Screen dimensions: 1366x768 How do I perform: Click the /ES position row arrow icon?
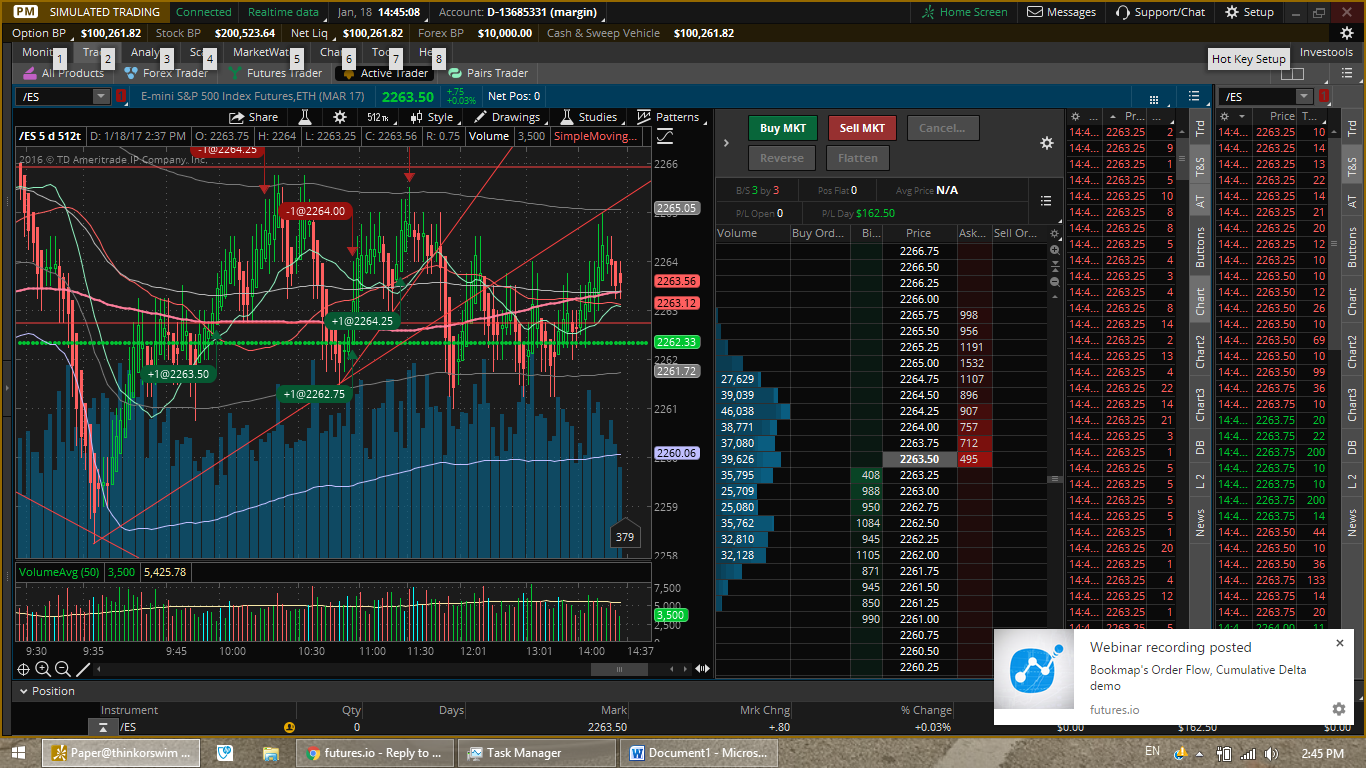tap(103, 727)
